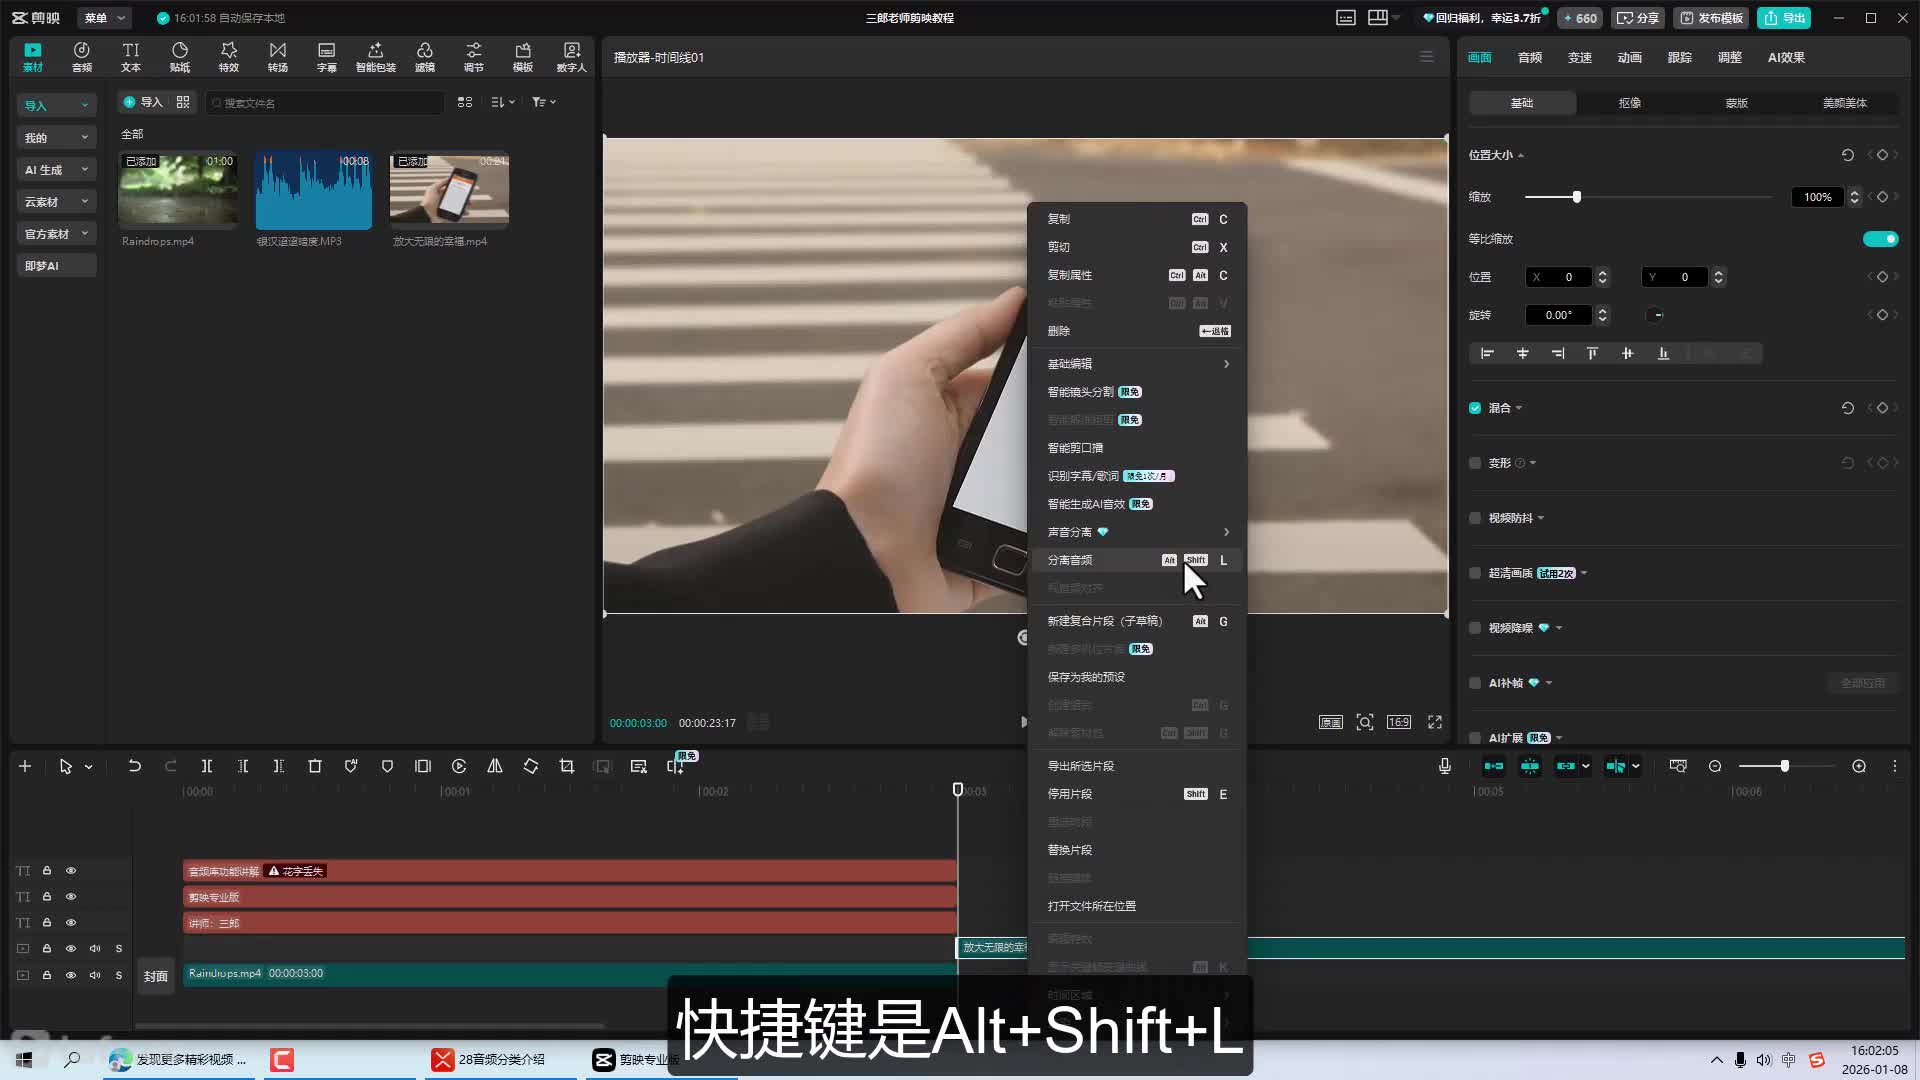Click the split clip tool in timeline toolbar
Image resolution: width=1920 pixels, height=1080 pixels.
[207, 766]
